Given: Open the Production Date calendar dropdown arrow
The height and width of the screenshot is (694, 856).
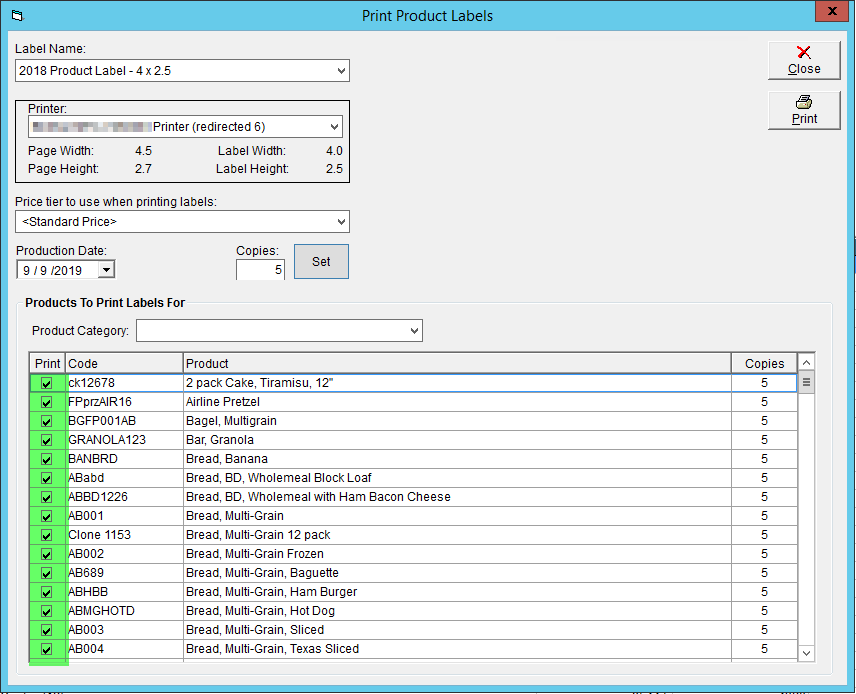Looking at the screenshot, I should coord(106,270).
